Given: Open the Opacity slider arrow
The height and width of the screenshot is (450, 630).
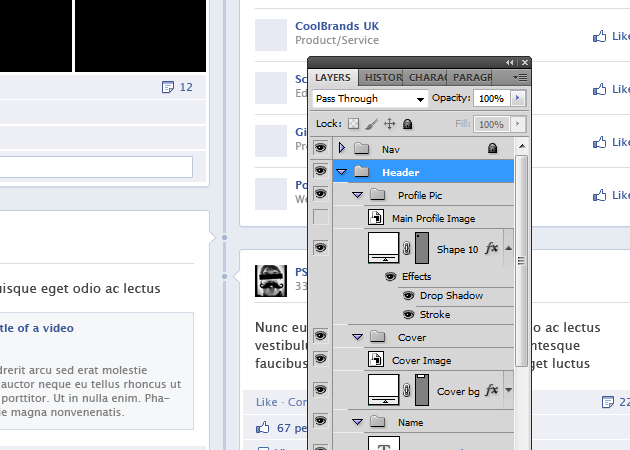Looking at the screenshot, I should 517,99.
